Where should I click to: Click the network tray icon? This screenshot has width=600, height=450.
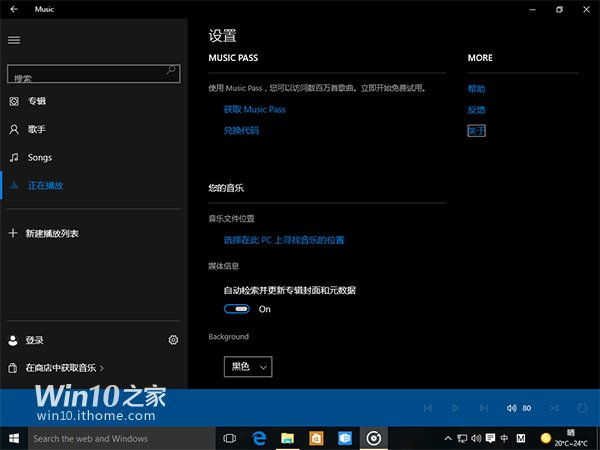pos(462,438)
